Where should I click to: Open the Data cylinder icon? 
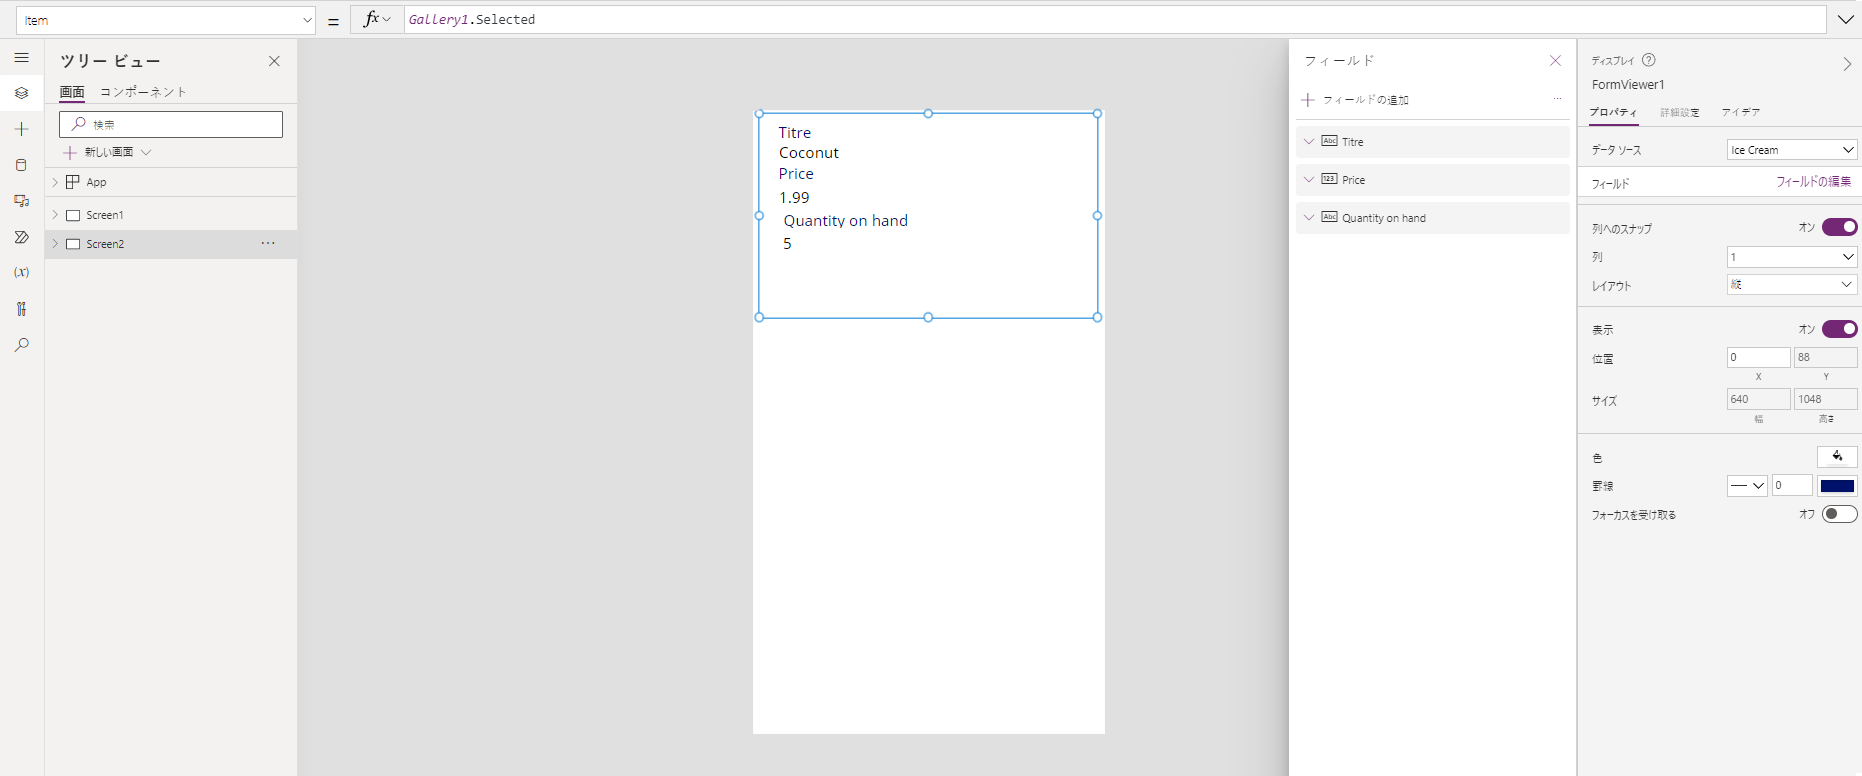click(21, 165)
